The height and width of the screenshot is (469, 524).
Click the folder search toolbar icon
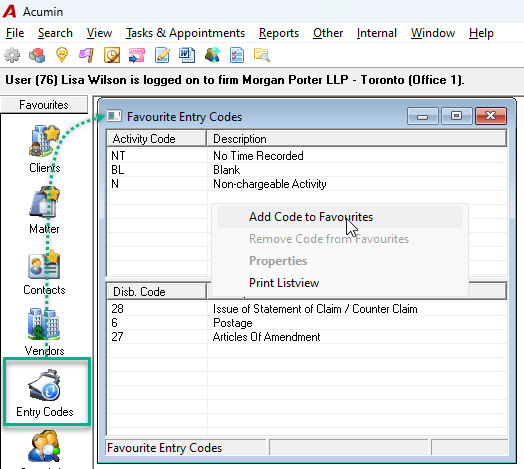point(262,55)
